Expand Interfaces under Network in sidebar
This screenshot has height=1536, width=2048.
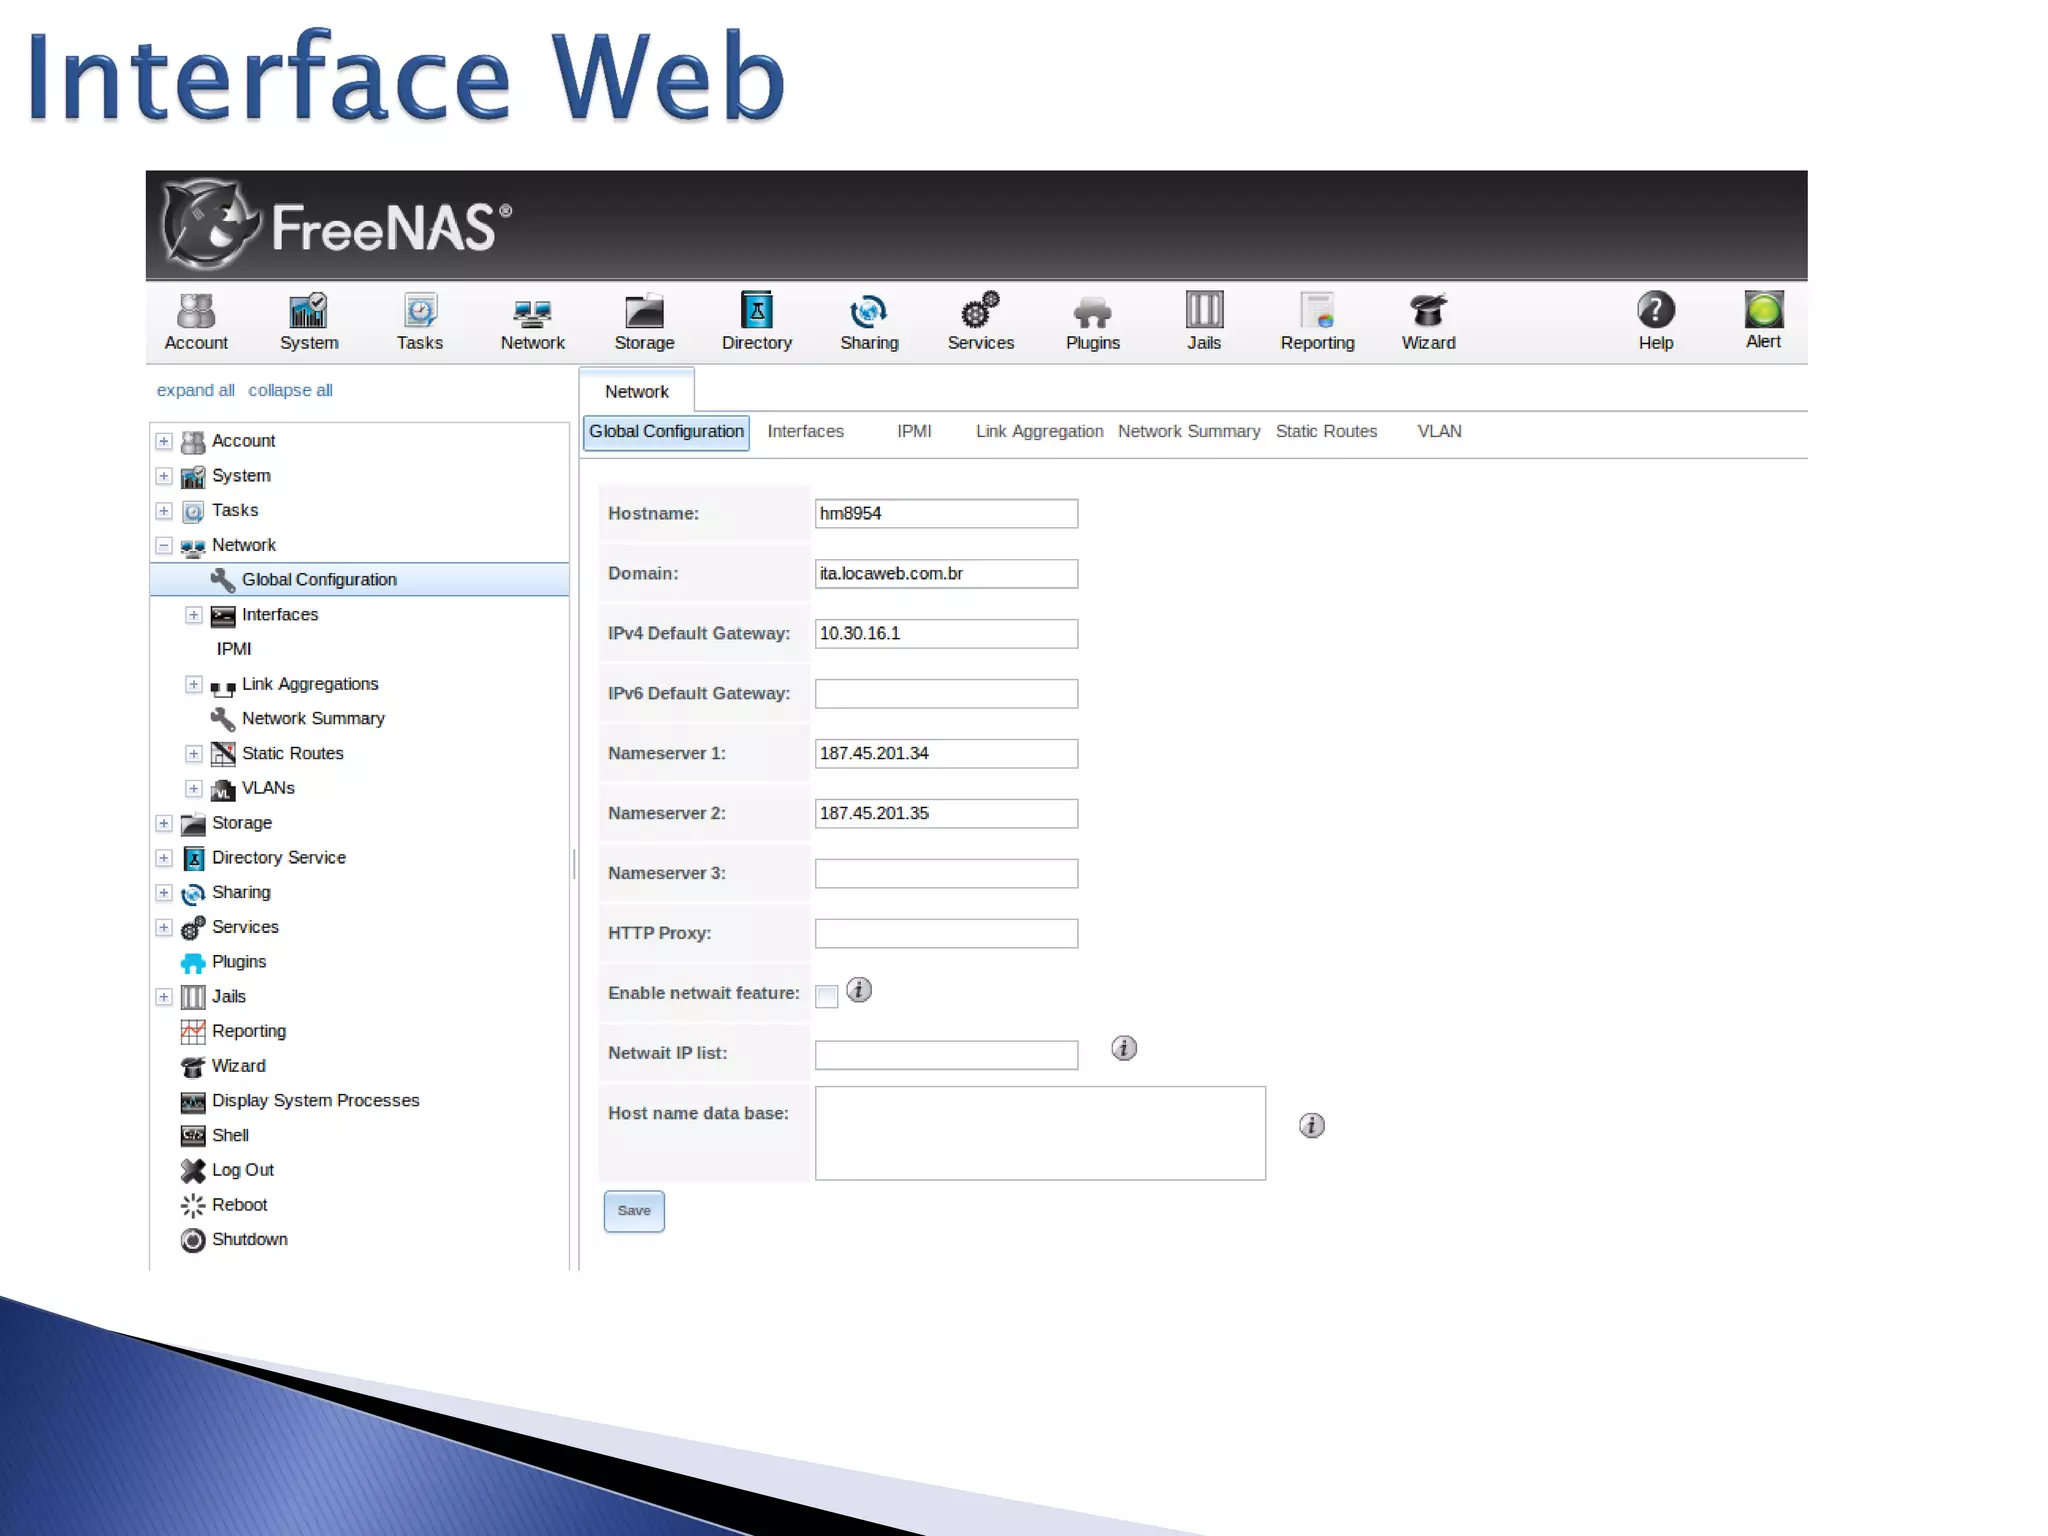point(194,615)
